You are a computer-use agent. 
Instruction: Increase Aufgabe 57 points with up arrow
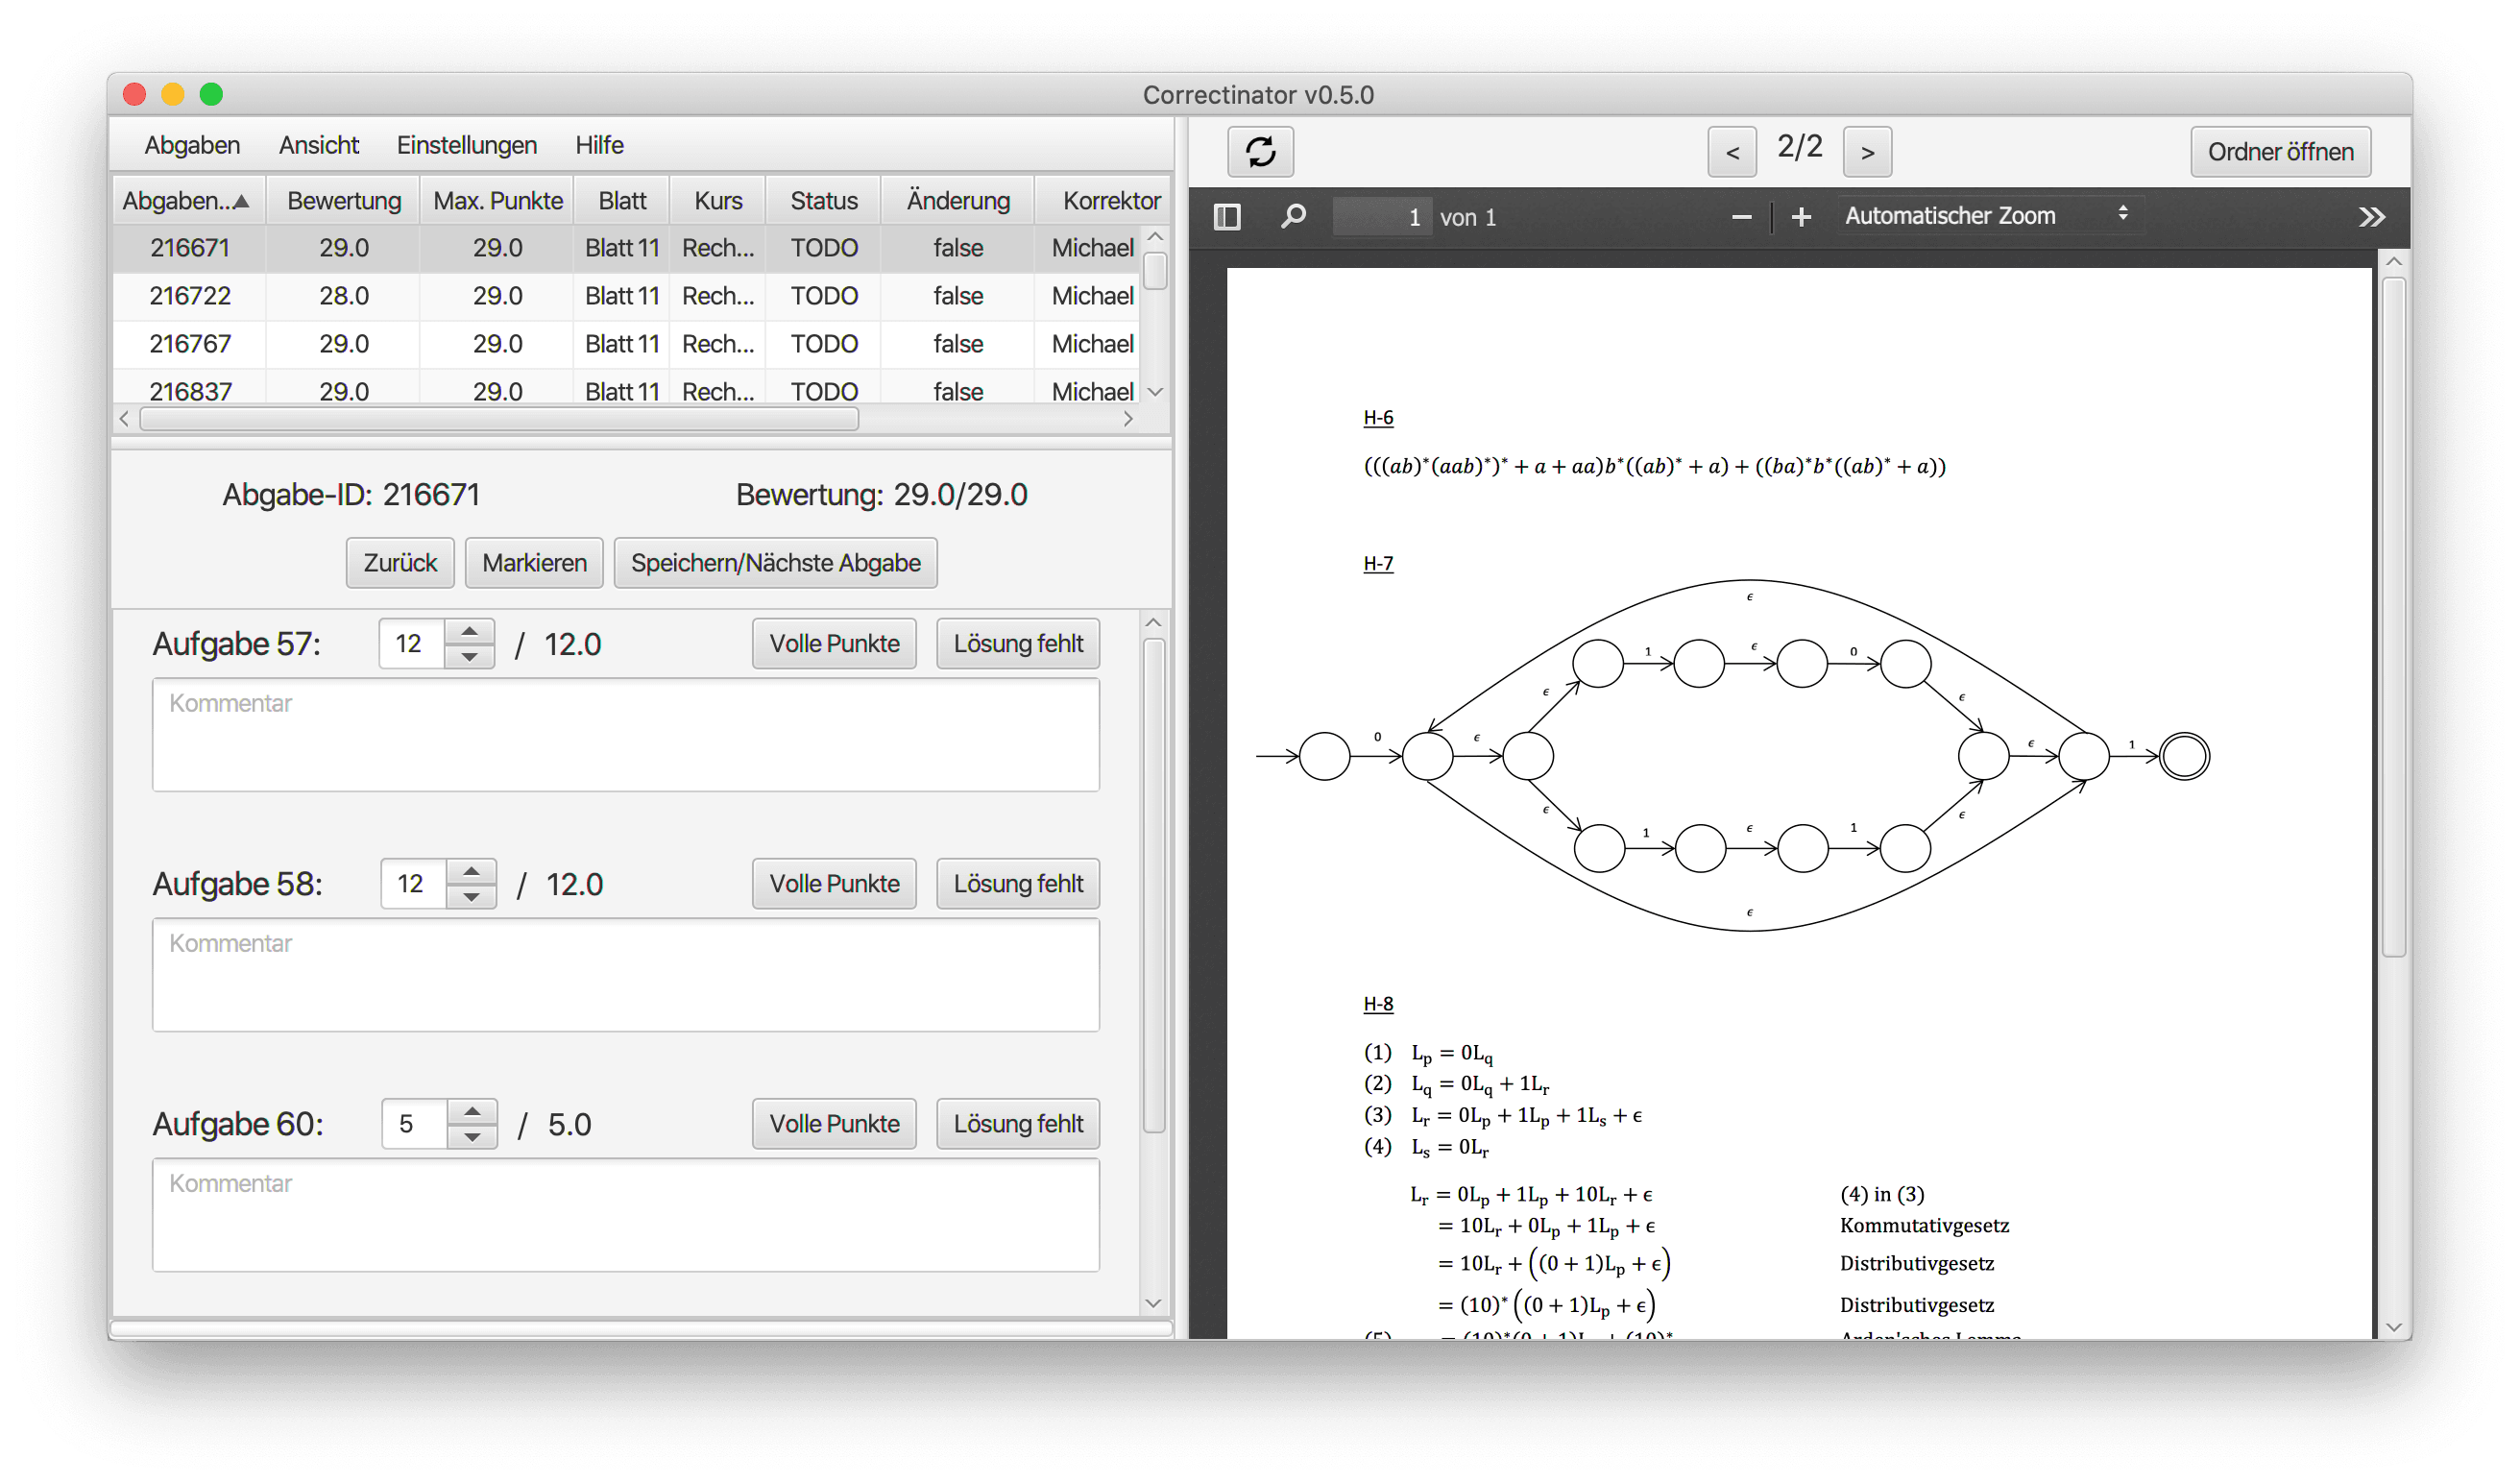[x=469, y=632]
